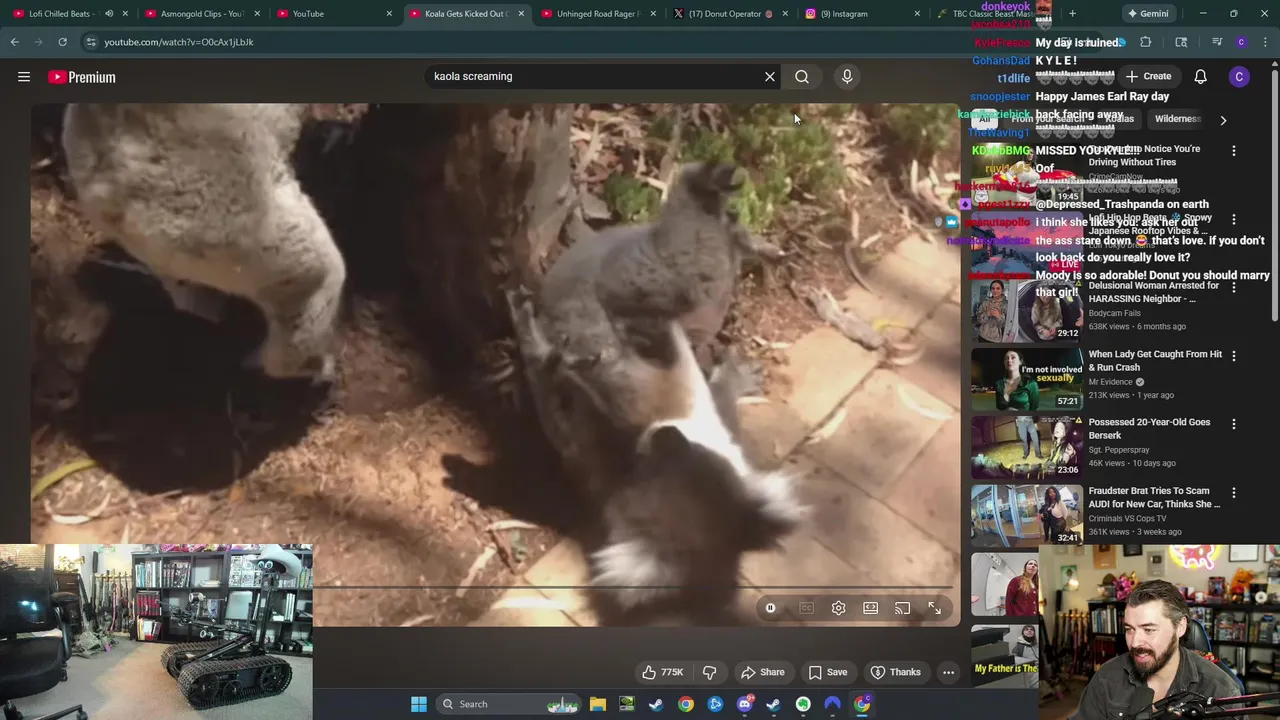Close the Koala Gets Kicked Out tab
This screenshot has width=1280, height=720.
(x=521, y=14)
